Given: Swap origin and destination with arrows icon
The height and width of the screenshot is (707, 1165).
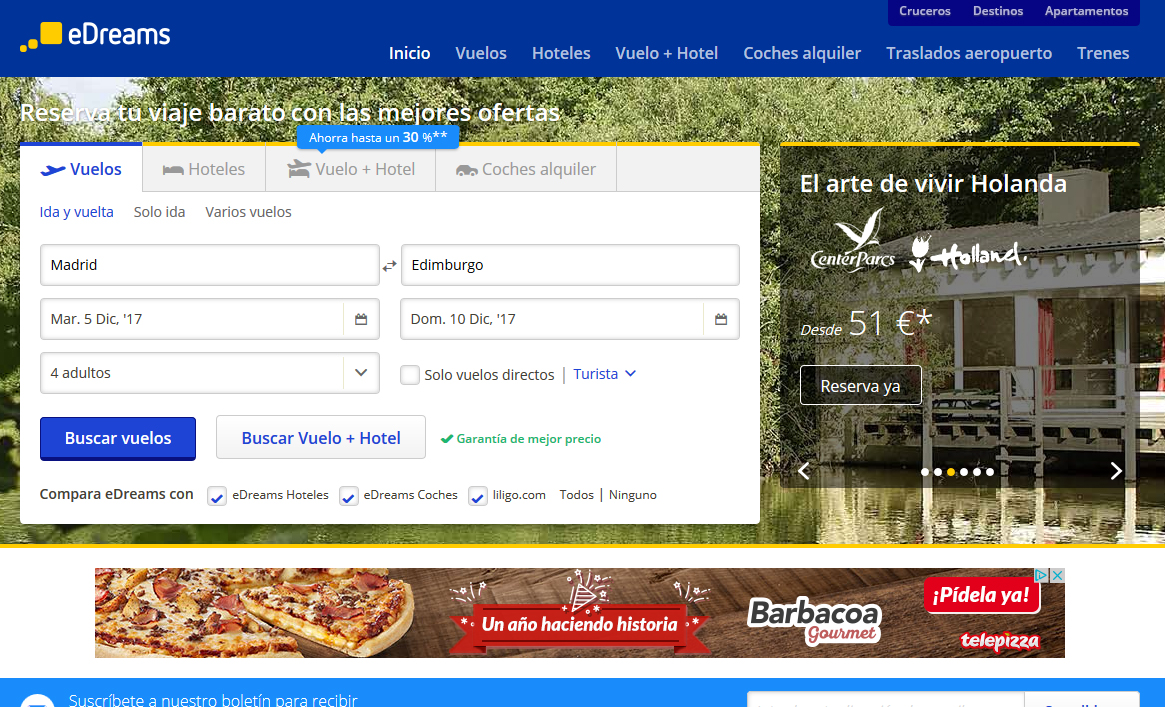Looking at the screenshot, I should click(x=390, y=266).
